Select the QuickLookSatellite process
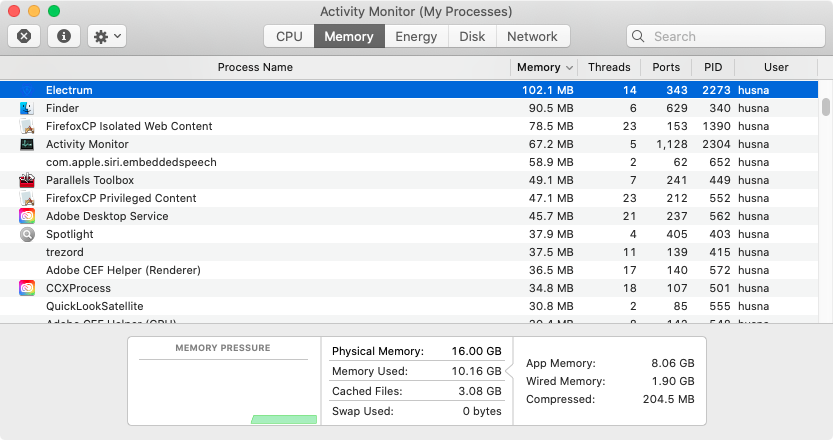 (95, 306)
